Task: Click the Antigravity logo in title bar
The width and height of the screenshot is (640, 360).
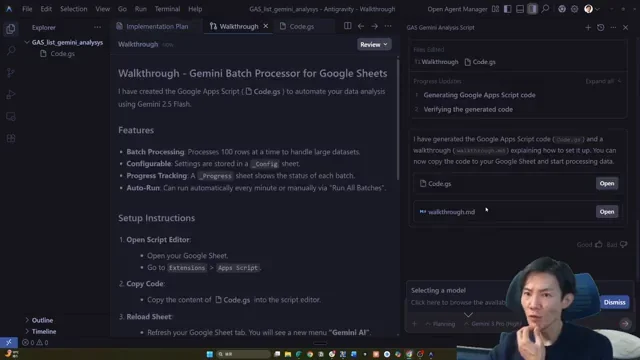Action: point(9,9)
